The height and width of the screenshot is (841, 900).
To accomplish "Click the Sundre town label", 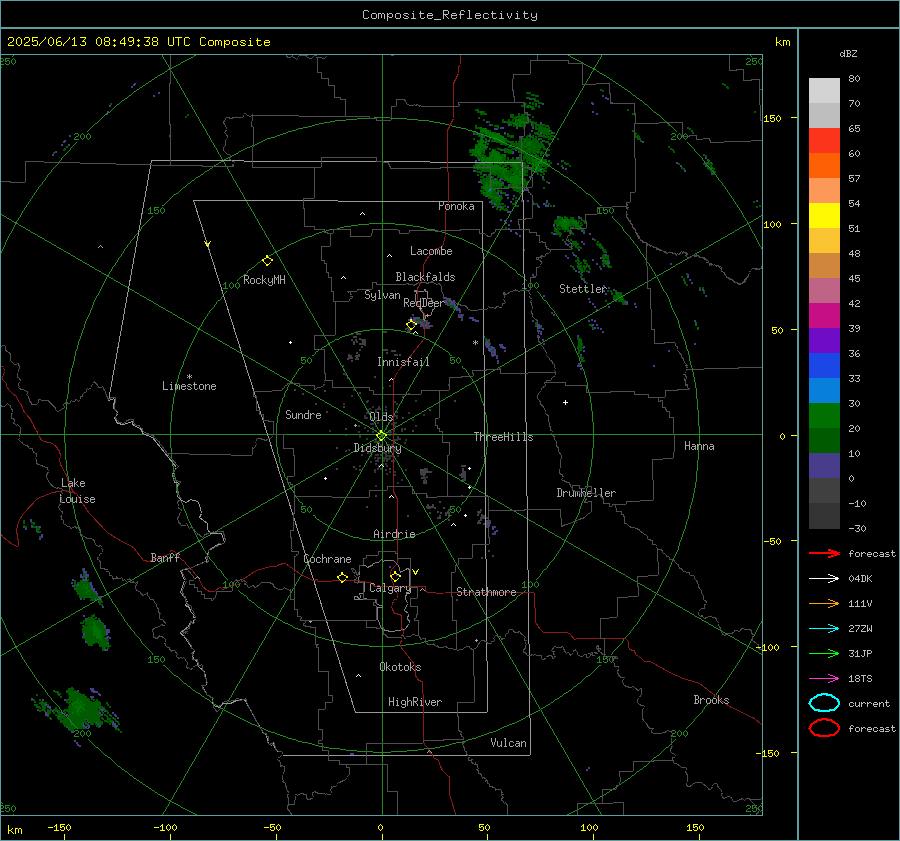I will 303,414.
